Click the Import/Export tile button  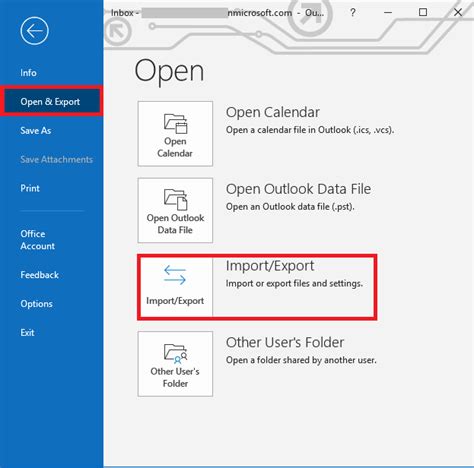coord(175,287)
